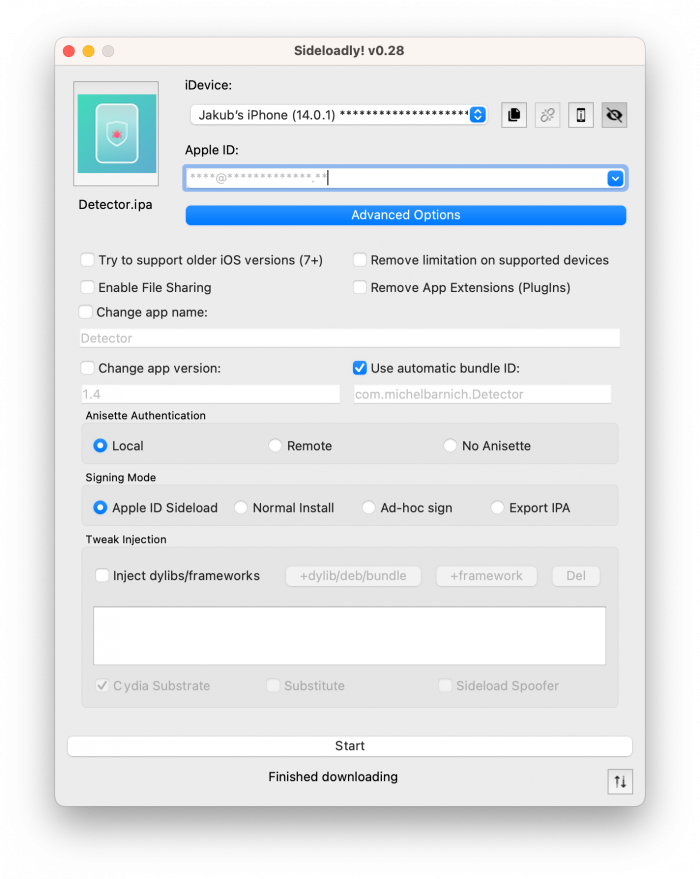Click the +dylib/deb/bundle button
This screenshot has height=879, width=700.
[x=353, y=576]
